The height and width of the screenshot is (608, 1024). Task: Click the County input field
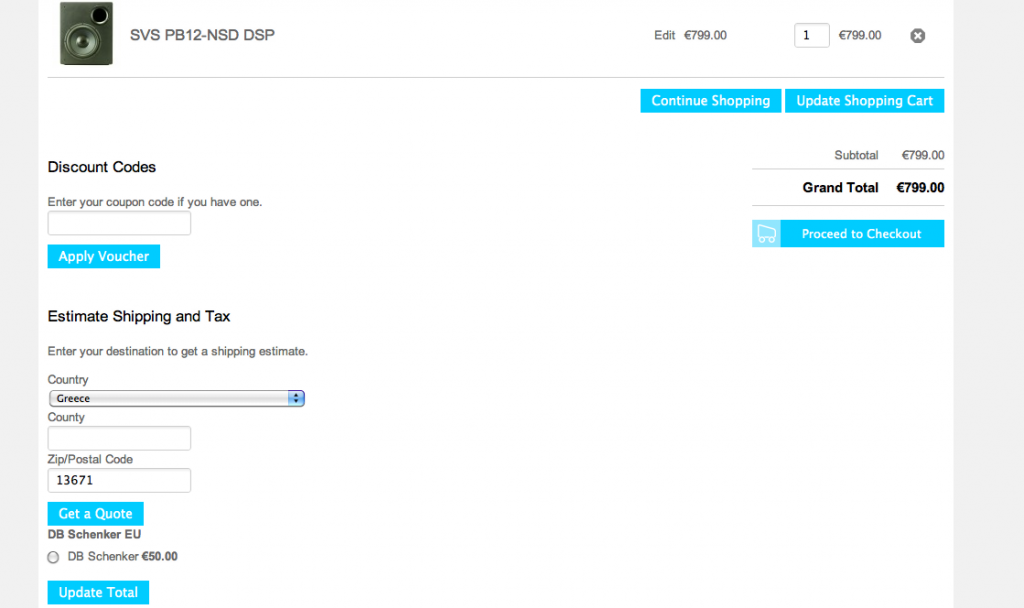[x=120, y=438]
